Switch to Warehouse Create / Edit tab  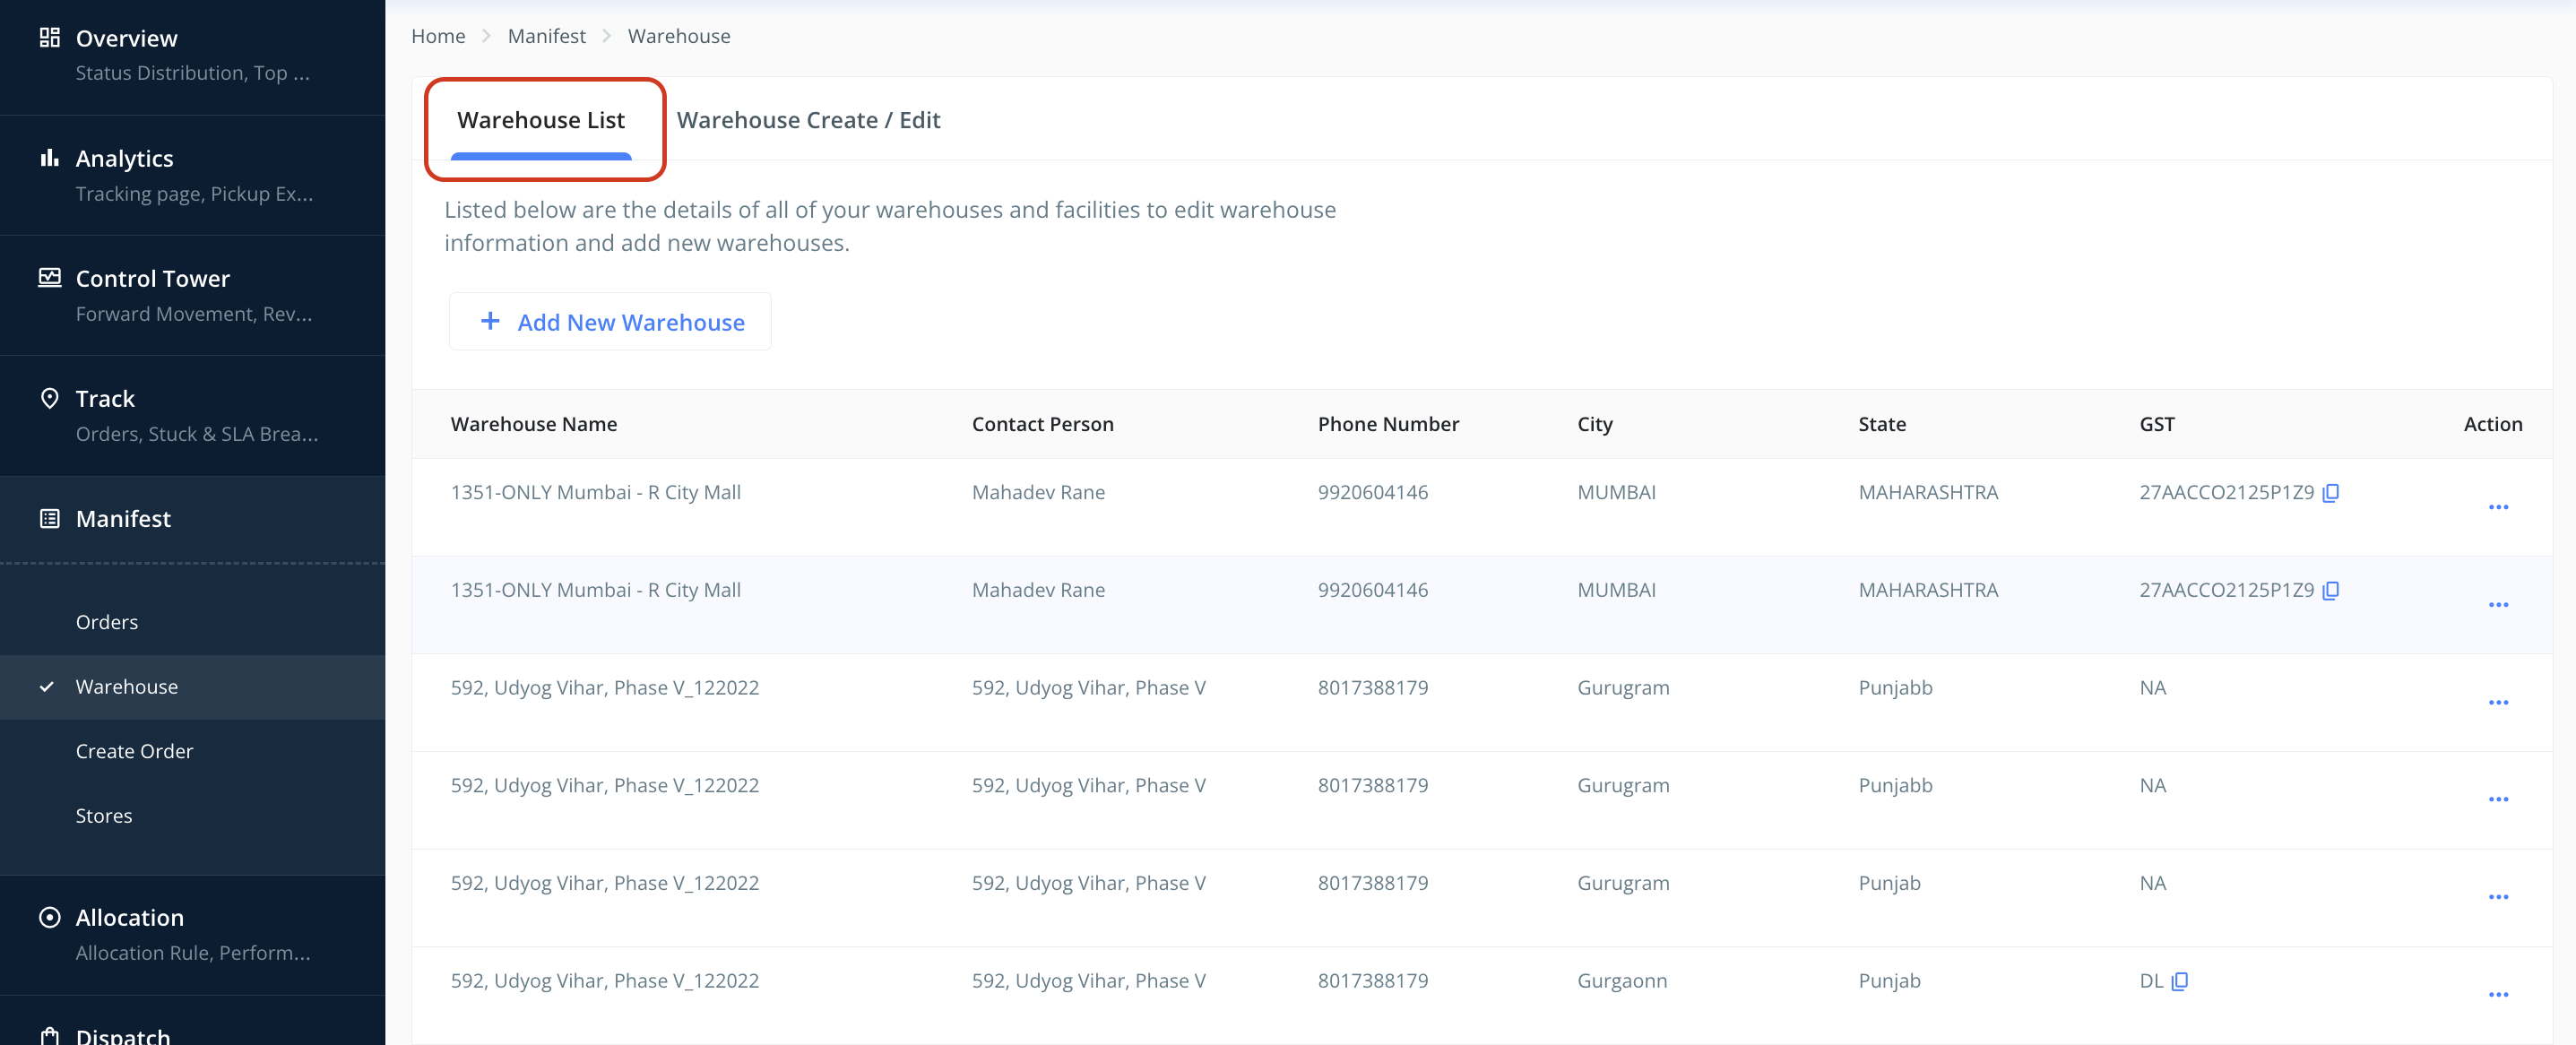coord(808,120)
